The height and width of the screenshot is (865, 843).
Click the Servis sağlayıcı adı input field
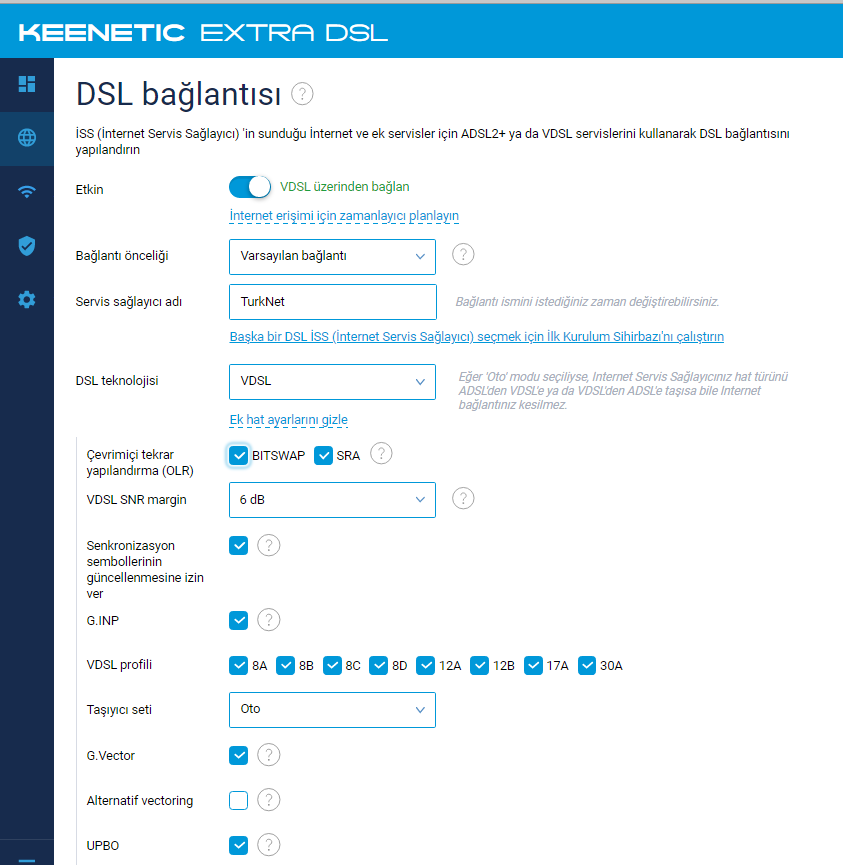(333, 302)
